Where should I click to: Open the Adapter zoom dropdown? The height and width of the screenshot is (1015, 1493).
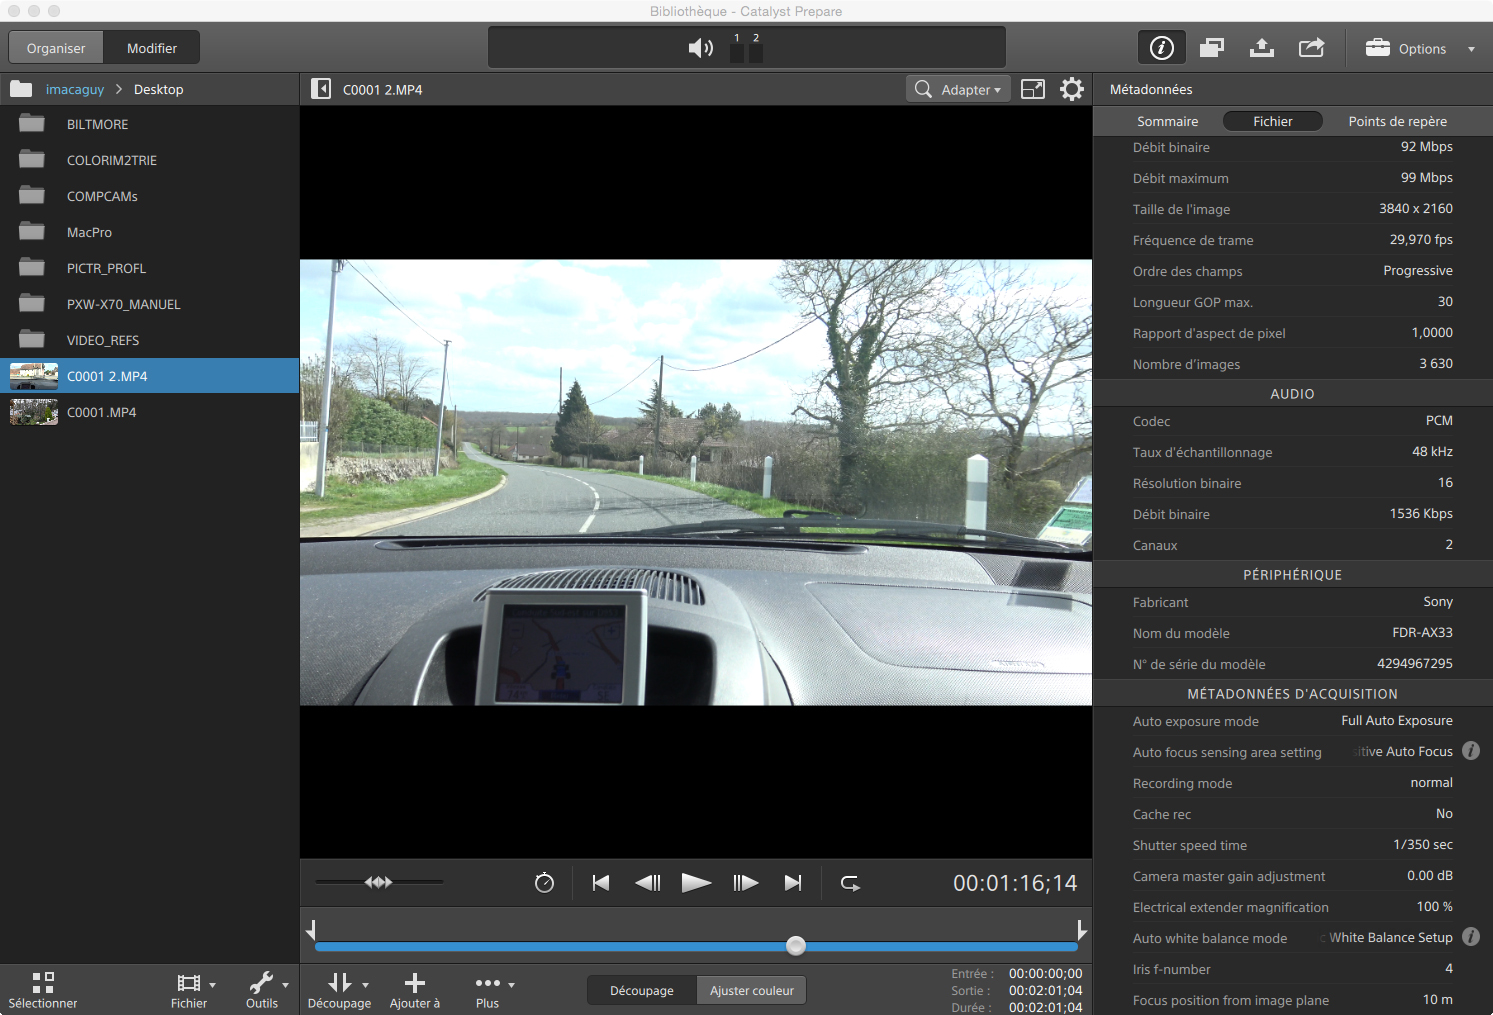coord(958,89)
